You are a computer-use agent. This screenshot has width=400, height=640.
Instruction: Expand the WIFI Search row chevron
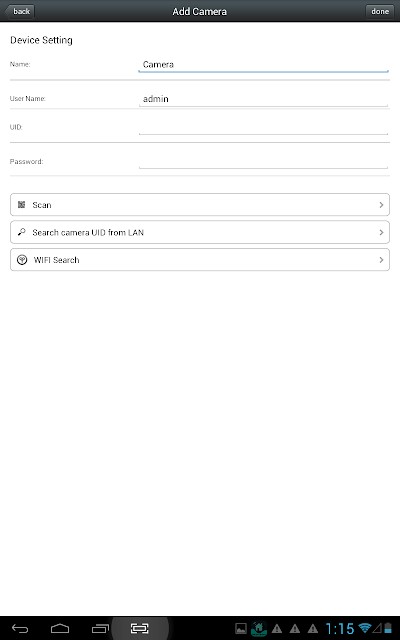(x=381, y=260)
